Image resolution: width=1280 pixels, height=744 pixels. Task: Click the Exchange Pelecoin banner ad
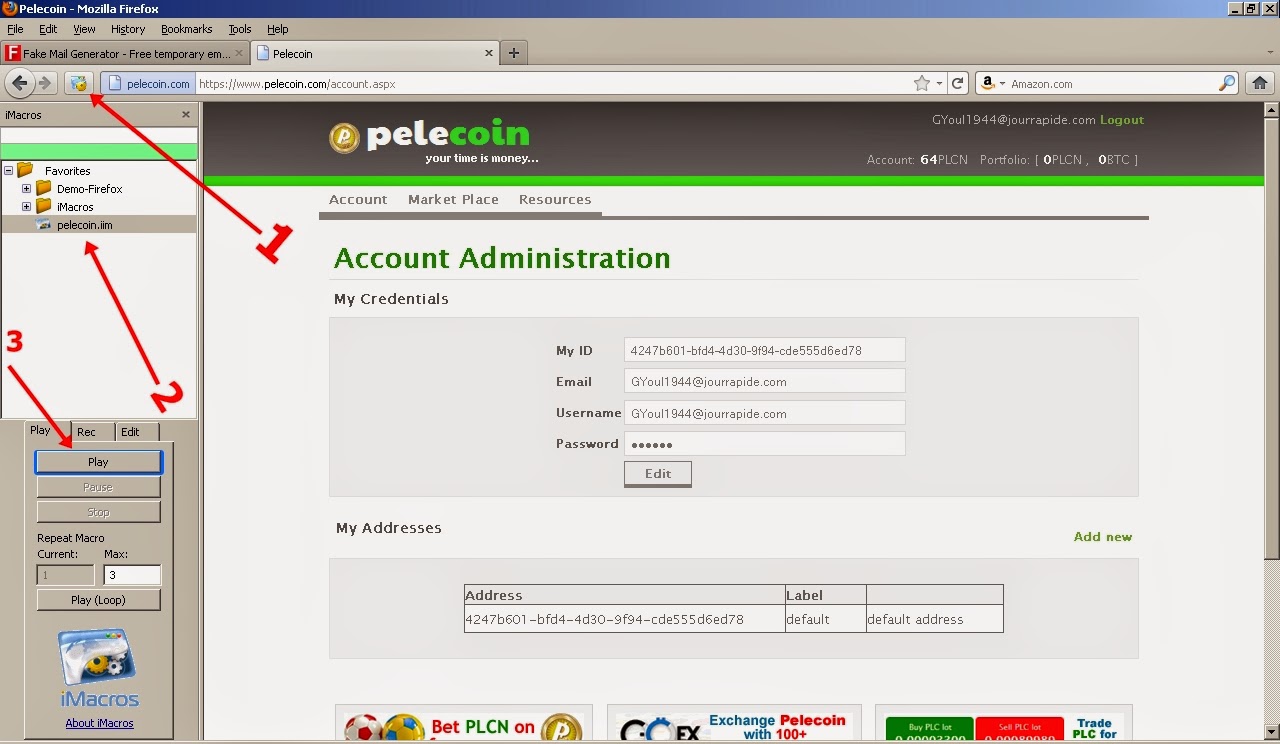pos(734,724)
